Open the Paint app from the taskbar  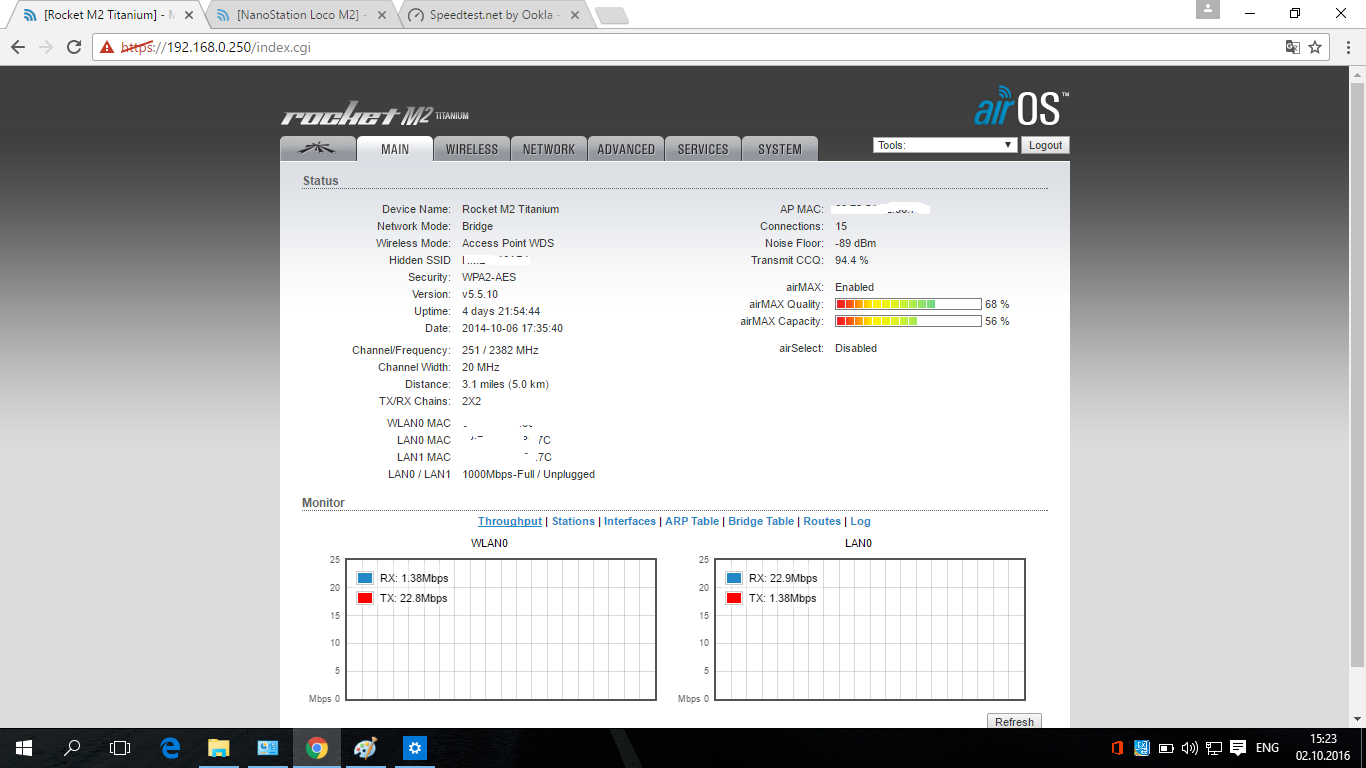click(367, 748)
